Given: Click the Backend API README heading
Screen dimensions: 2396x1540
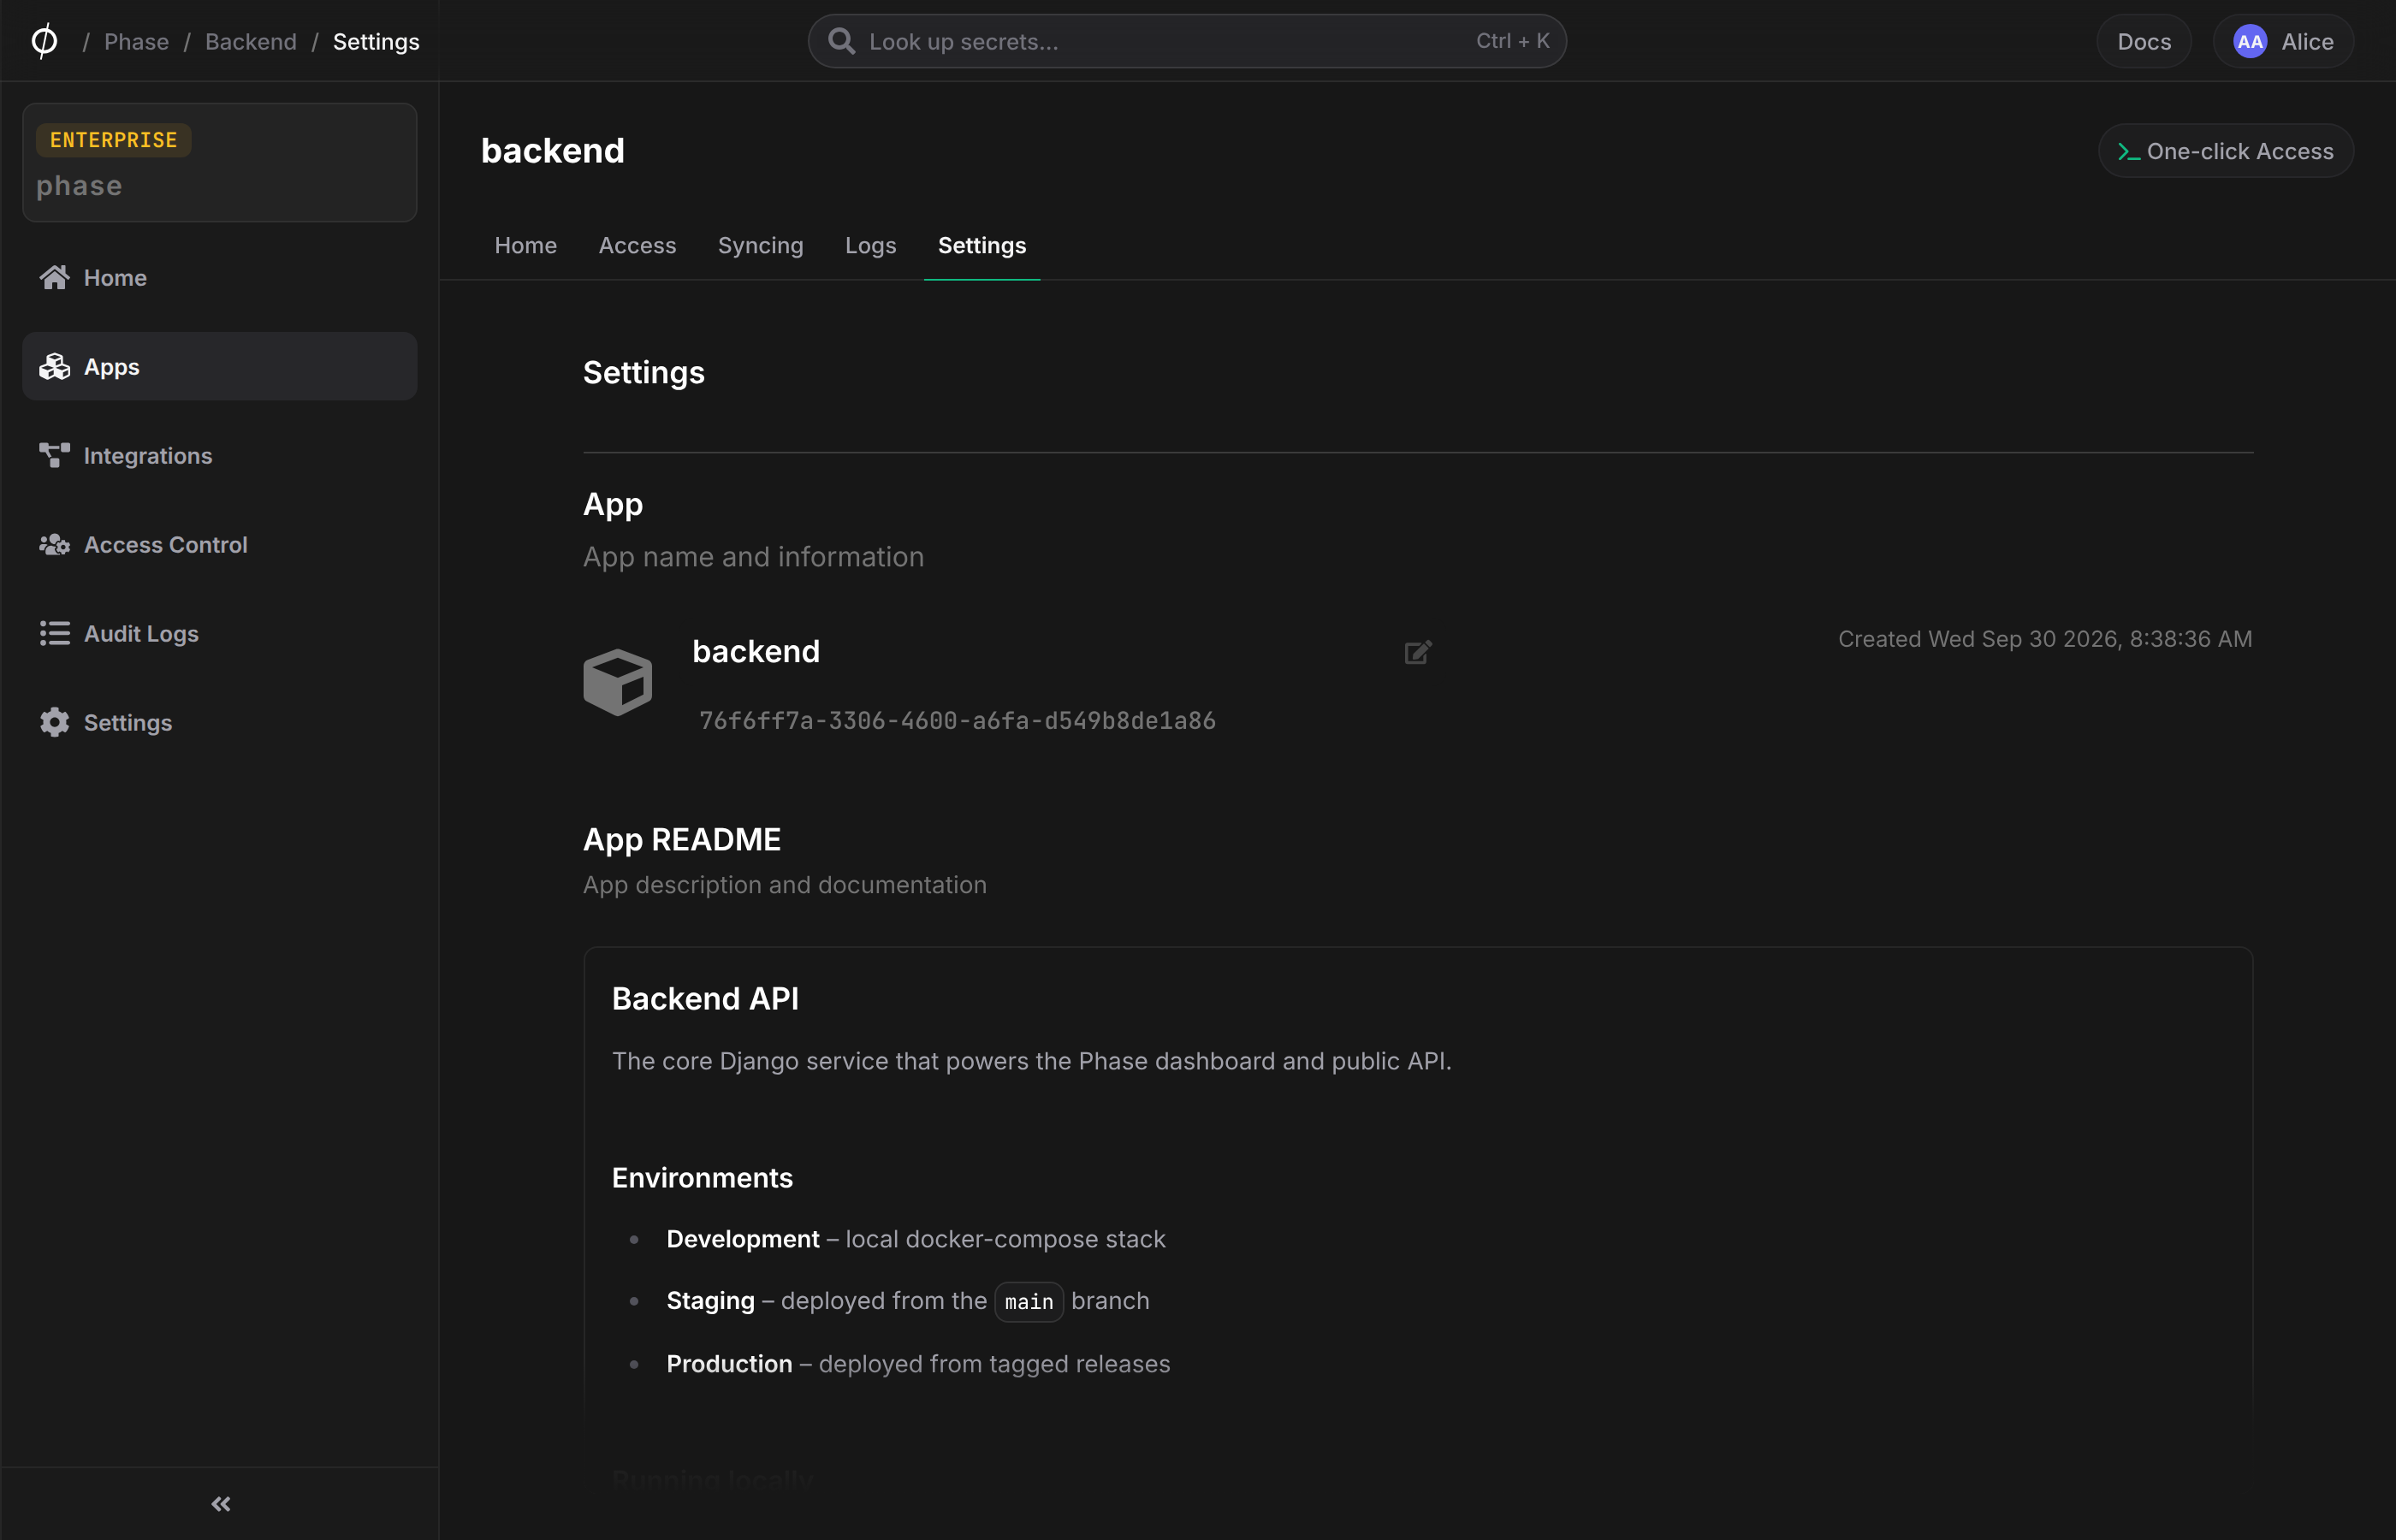Looking at the screenshot, I should coord(705,998).
